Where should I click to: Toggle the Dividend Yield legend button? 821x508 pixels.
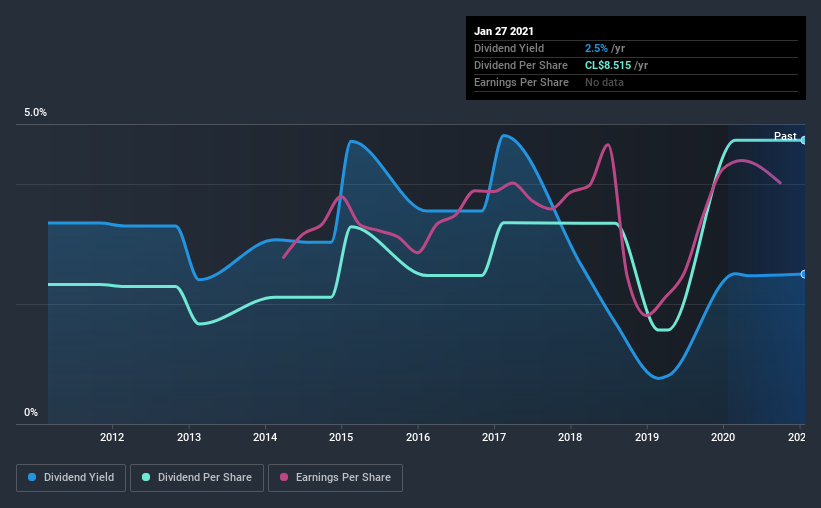71,478
